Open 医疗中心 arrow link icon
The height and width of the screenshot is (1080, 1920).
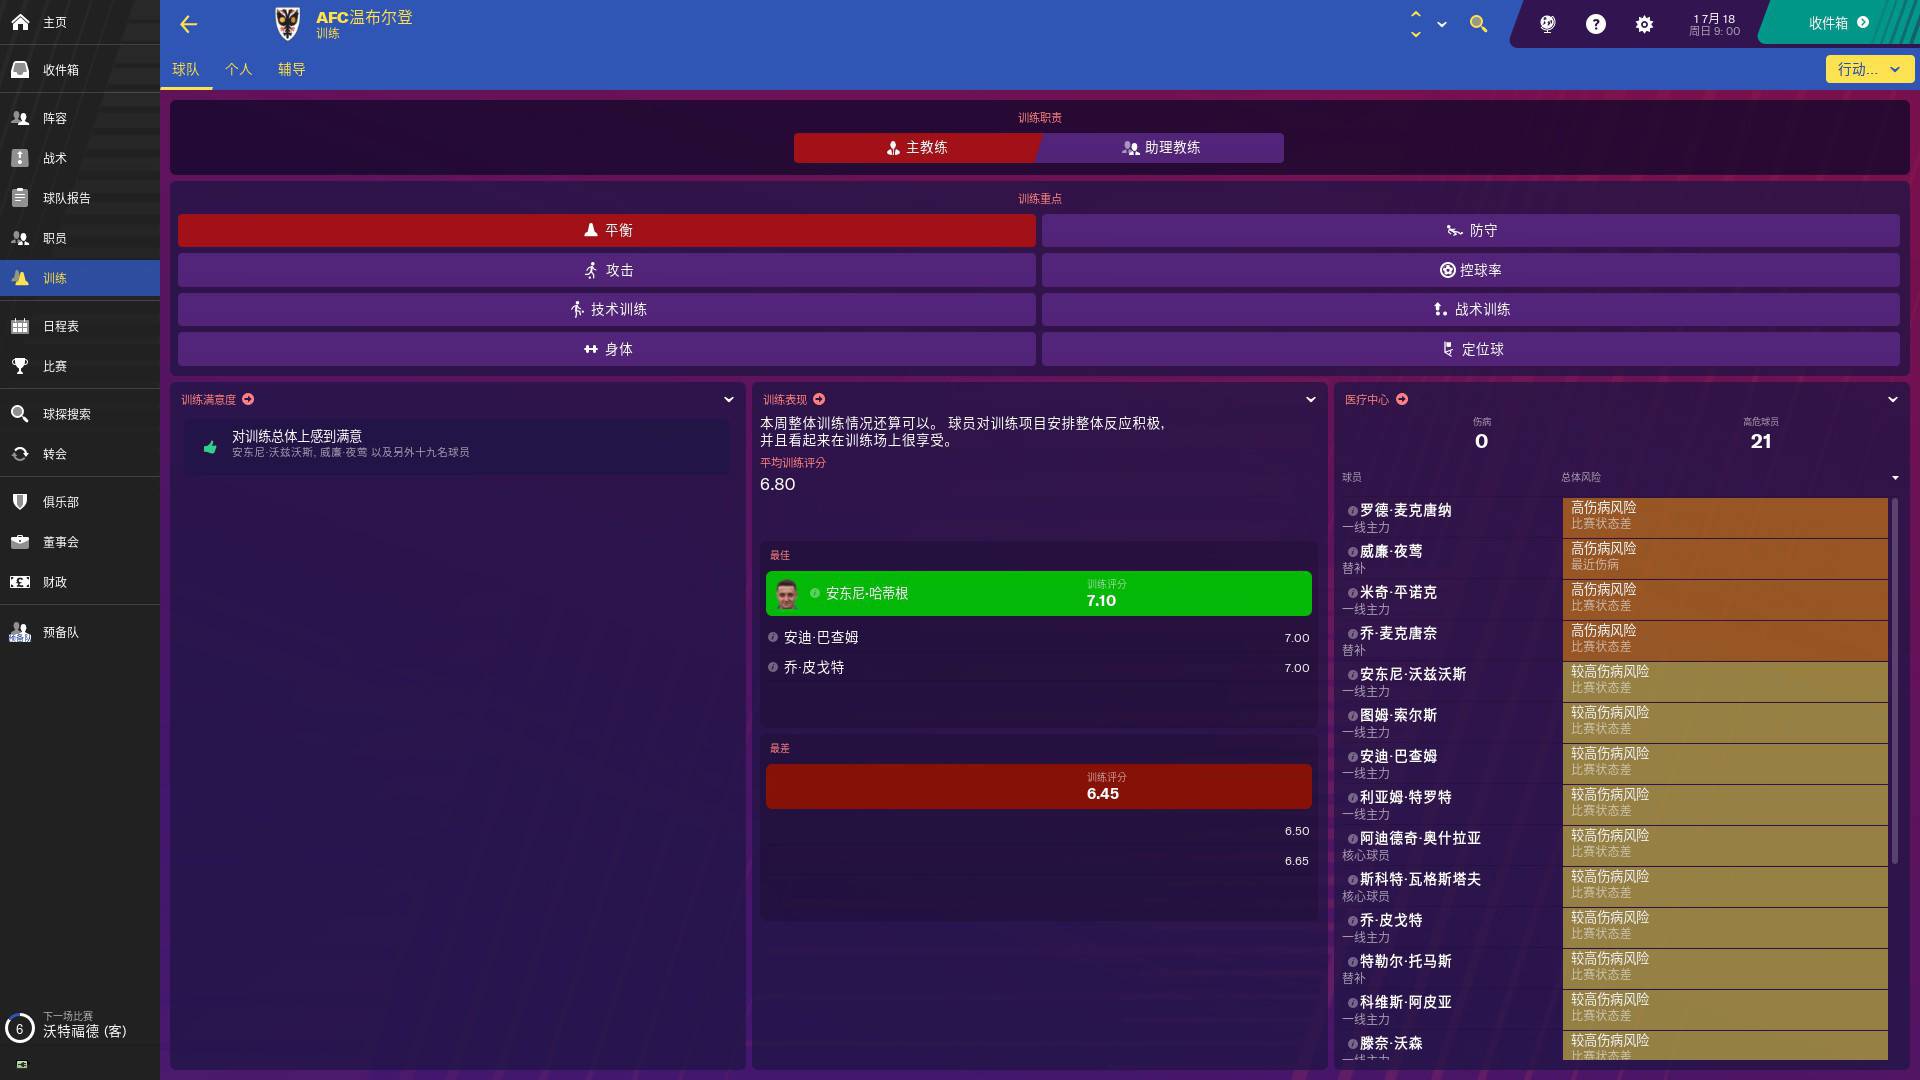click(1402, 399)
